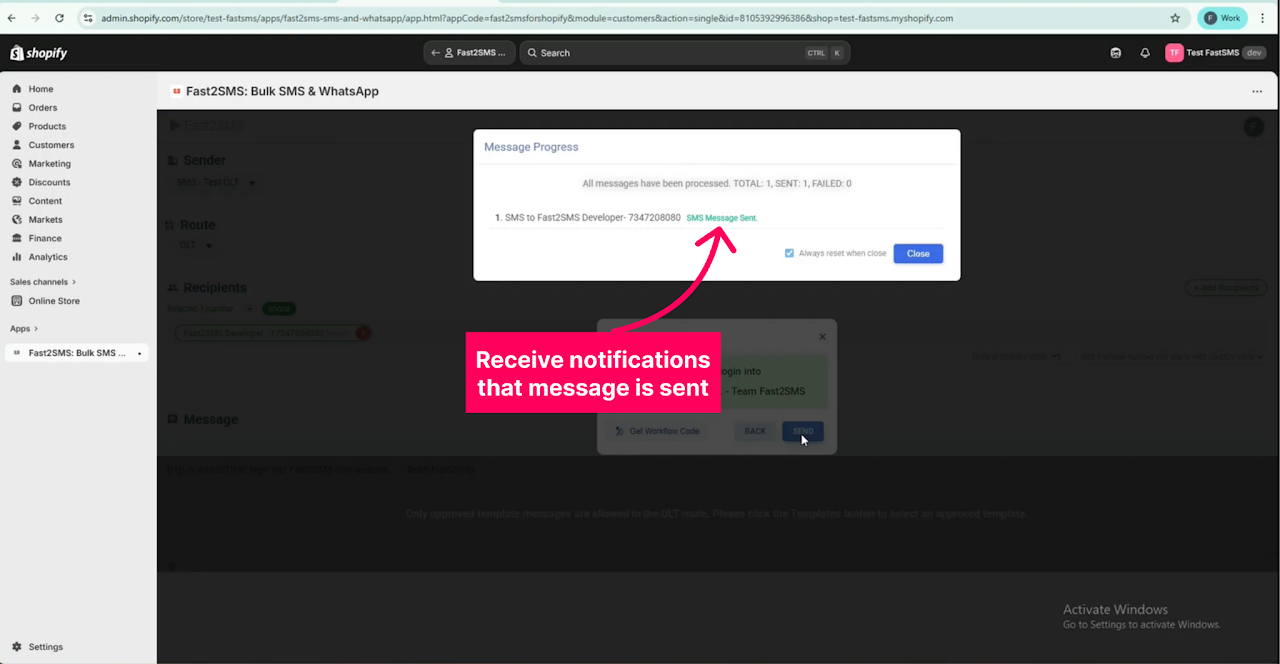
Task: Expand the Apps section chevron
Action: click(37, 329)
